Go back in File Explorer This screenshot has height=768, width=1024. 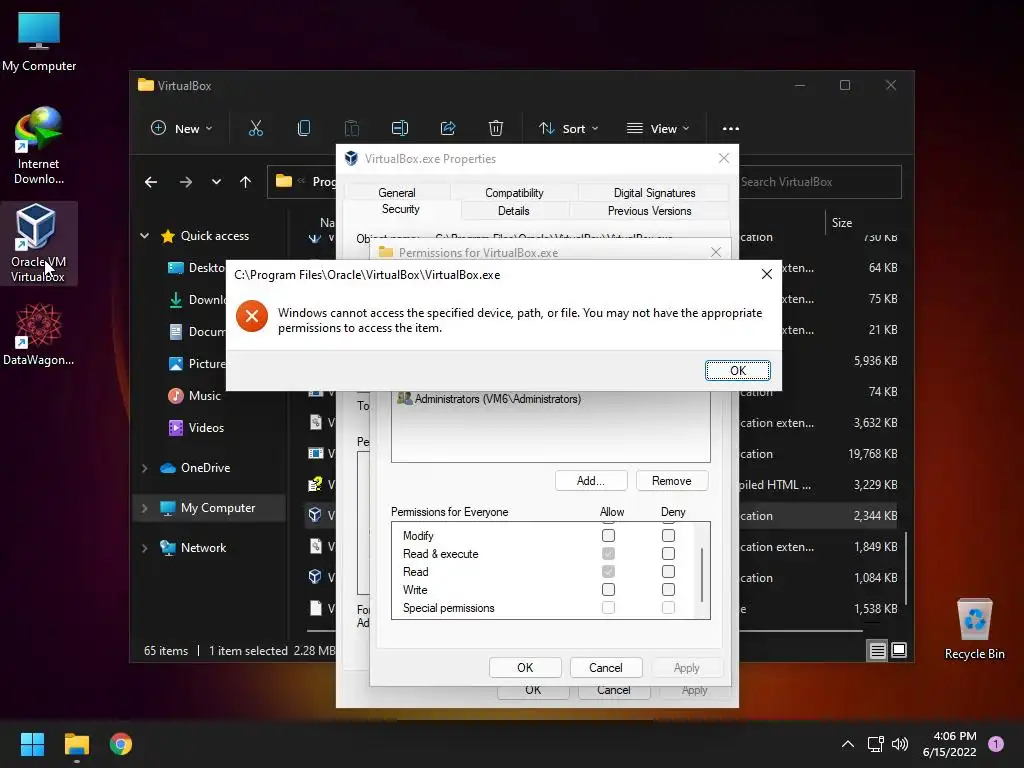(151, 182)
